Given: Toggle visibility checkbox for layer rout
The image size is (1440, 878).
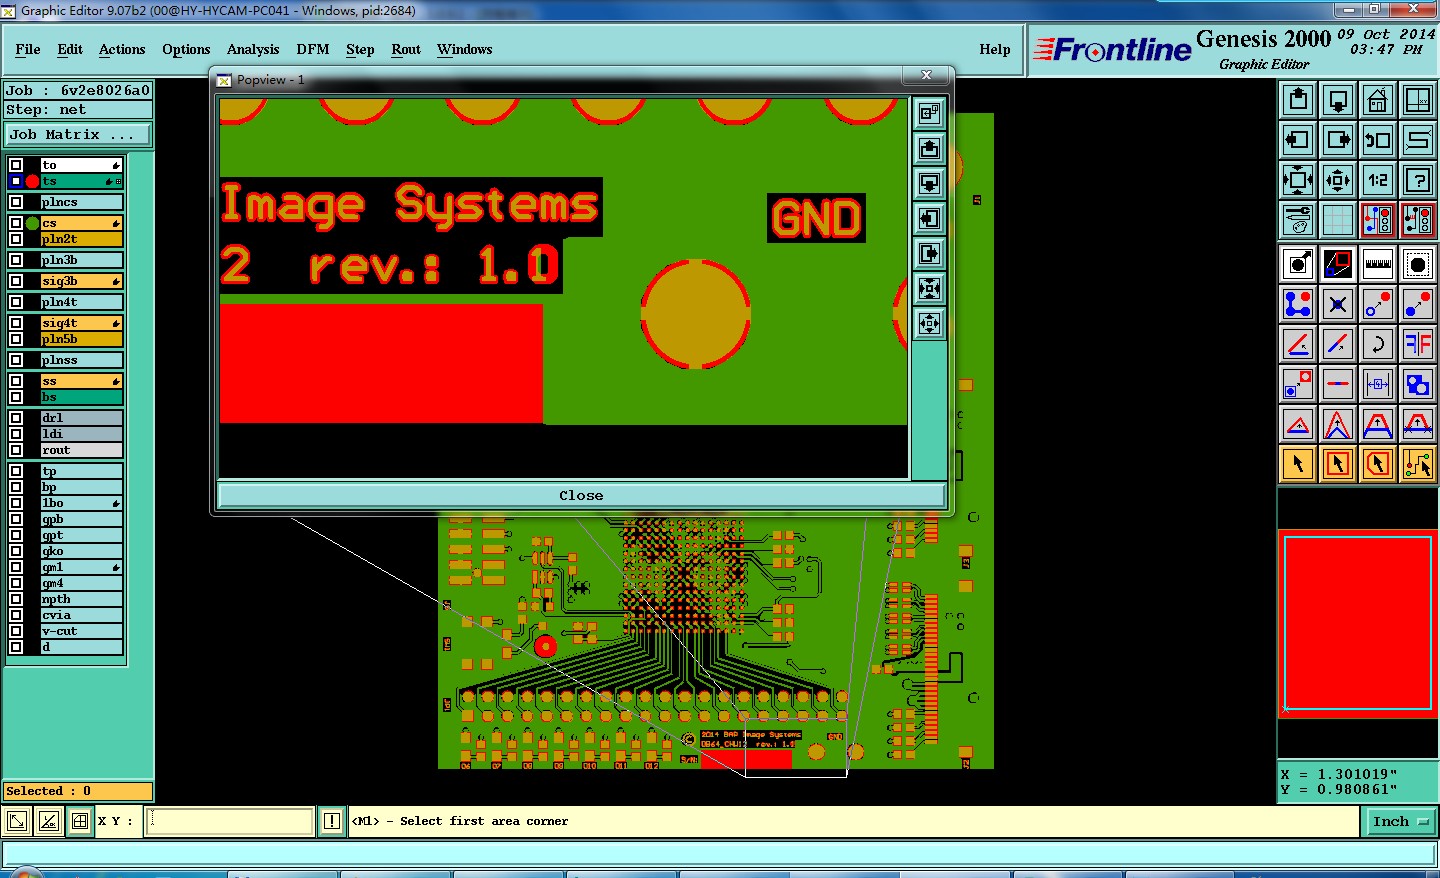Looking at the screenshot, I should pos(16,450).
